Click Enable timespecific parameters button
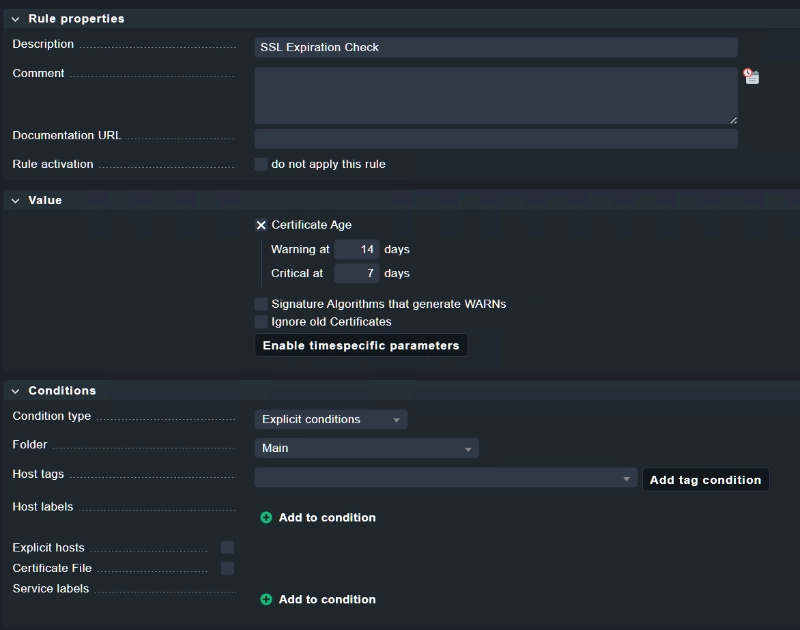The height and width of the screenshot is (630, 800). 361,346
